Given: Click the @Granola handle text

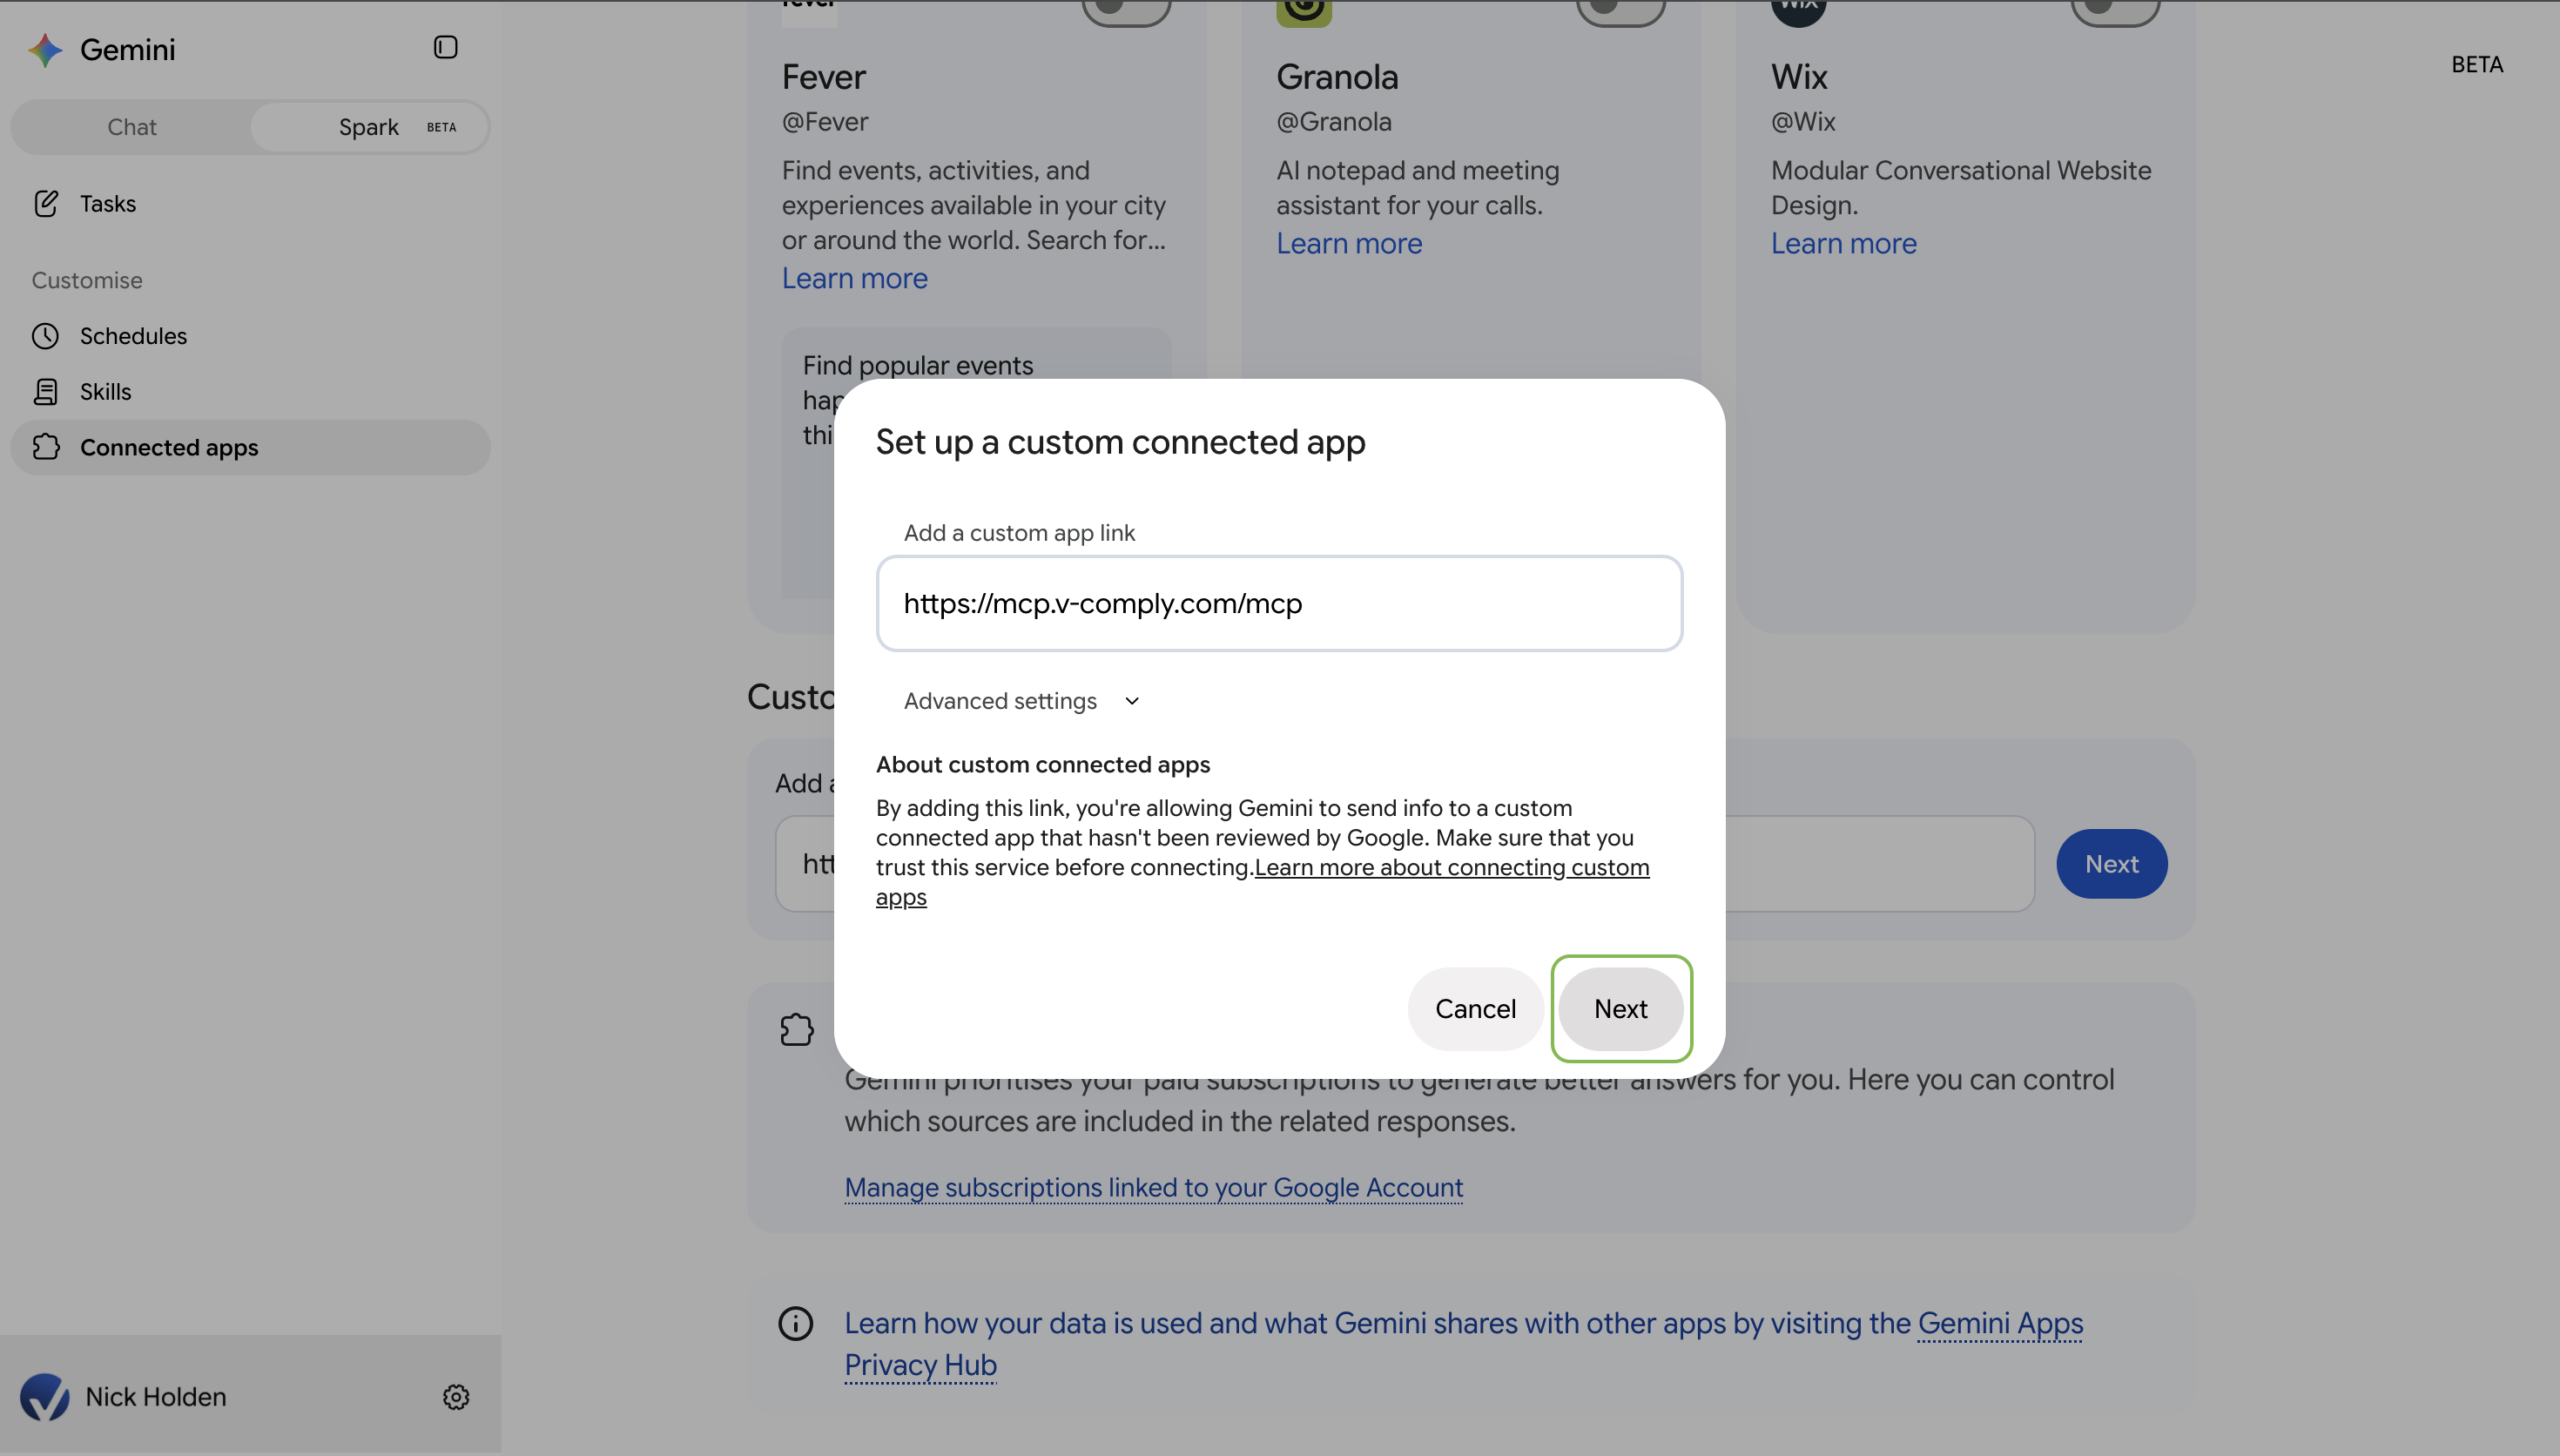Looking at the screenshot, I should tap(1333, 121).
